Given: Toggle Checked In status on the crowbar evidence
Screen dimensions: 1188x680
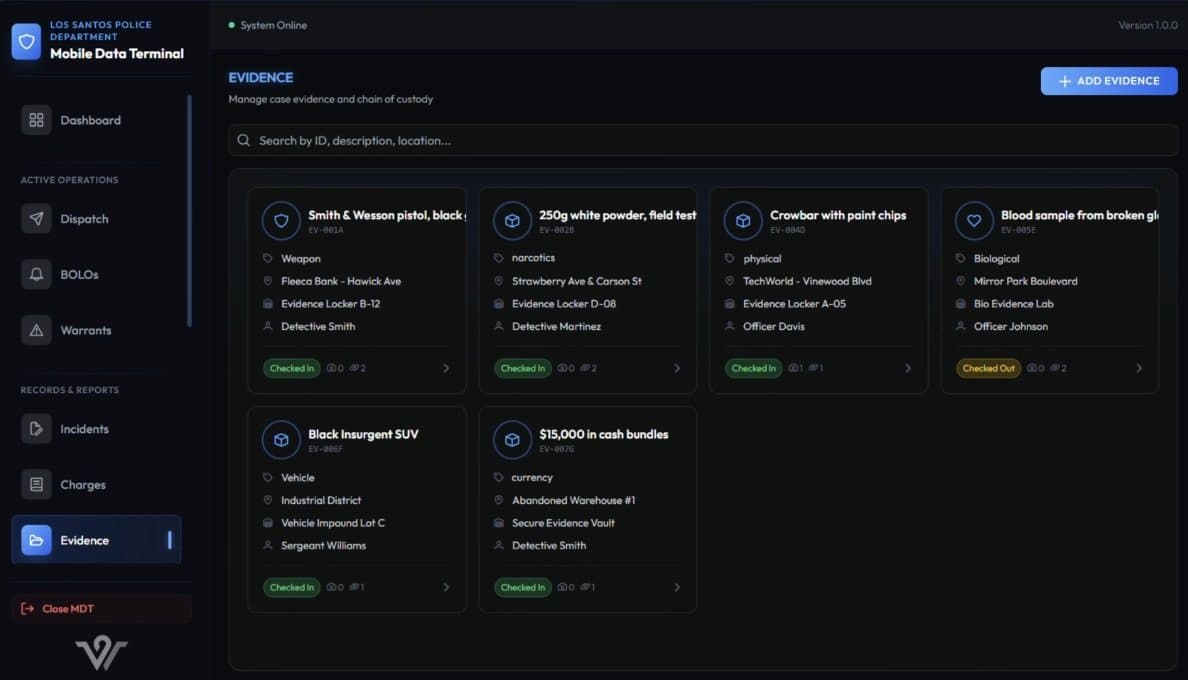Looking at the screenshot, I should coord(753,368).
